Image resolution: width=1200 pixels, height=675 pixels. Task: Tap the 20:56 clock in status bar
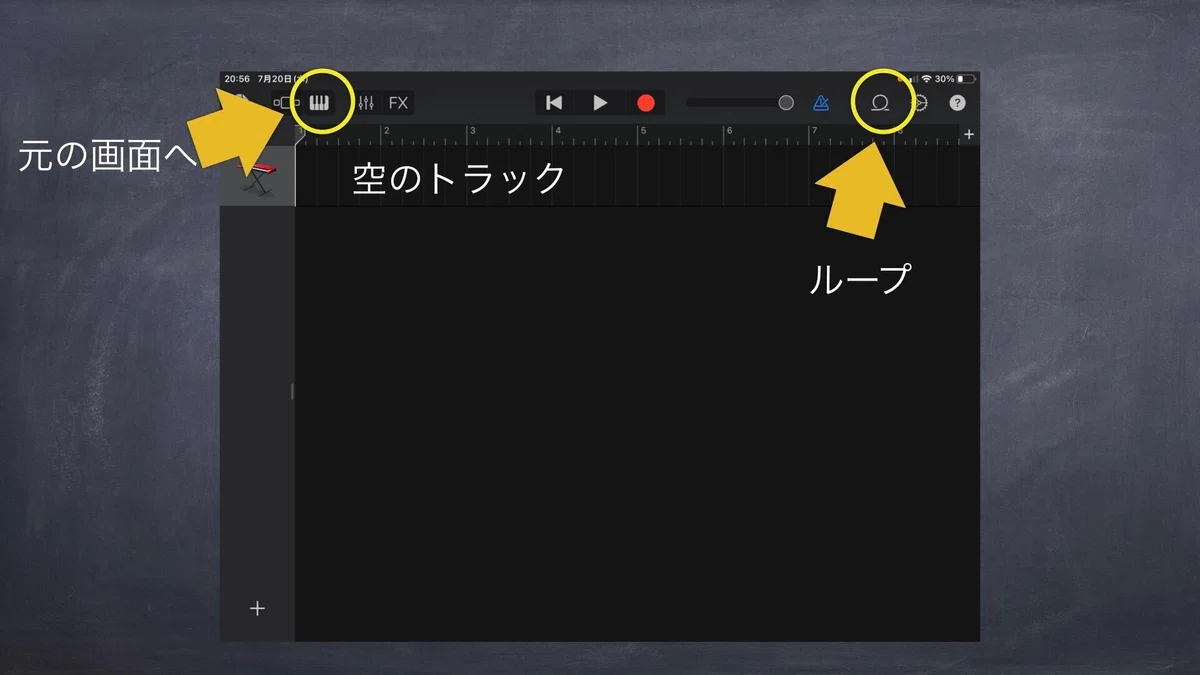click(237, 78)
